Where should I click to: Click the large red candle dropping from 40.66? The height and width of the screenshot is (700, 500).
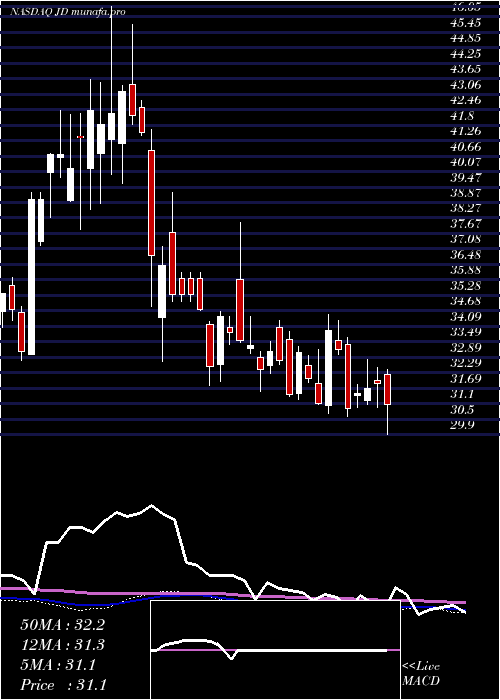(151, 203)
